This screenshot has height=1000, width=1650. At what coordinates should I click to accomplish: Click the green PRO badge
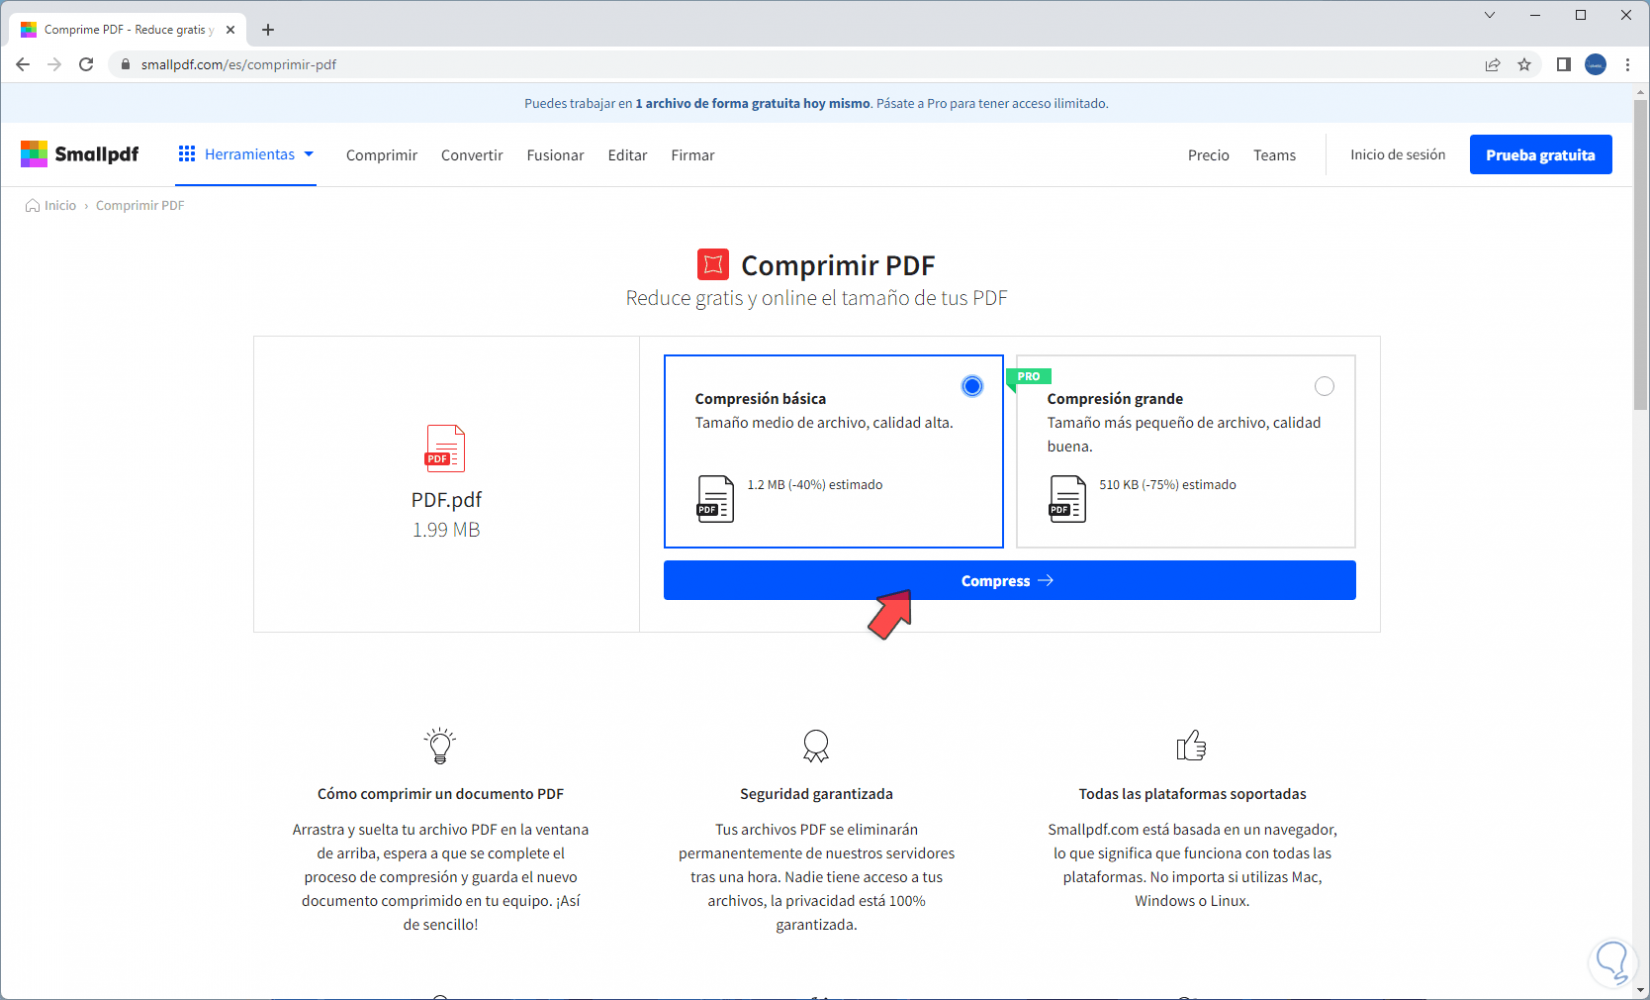[1028, 377]
